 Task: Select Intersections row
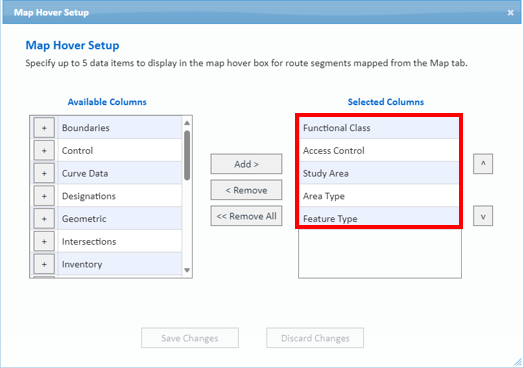pyautogui.click(x=120, y=241)
